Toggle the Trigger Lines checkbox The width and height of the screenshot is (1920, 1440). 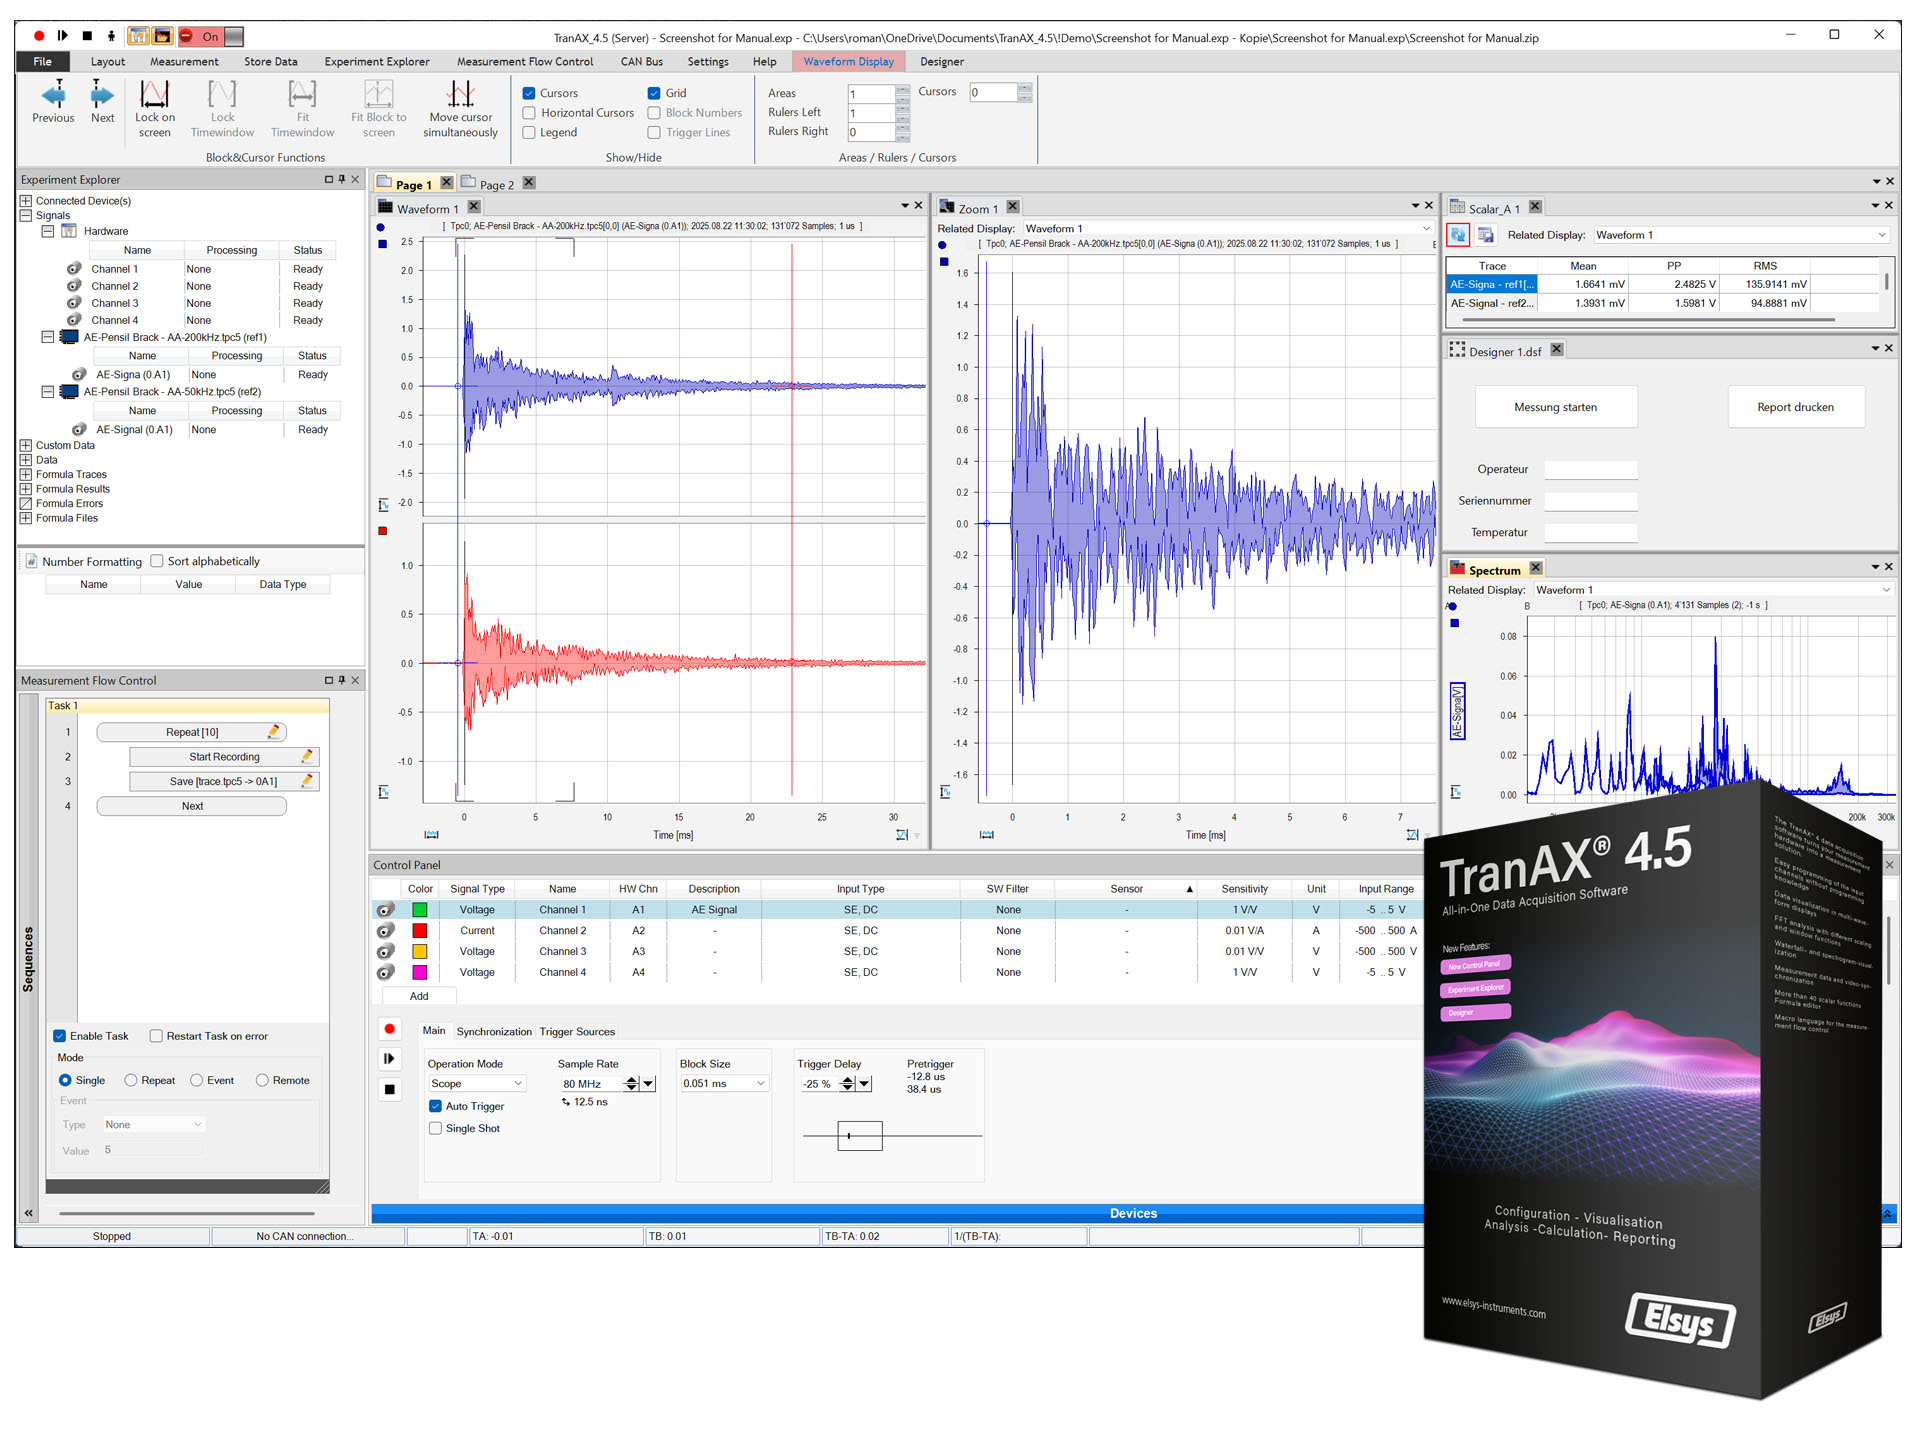(653, 132)
